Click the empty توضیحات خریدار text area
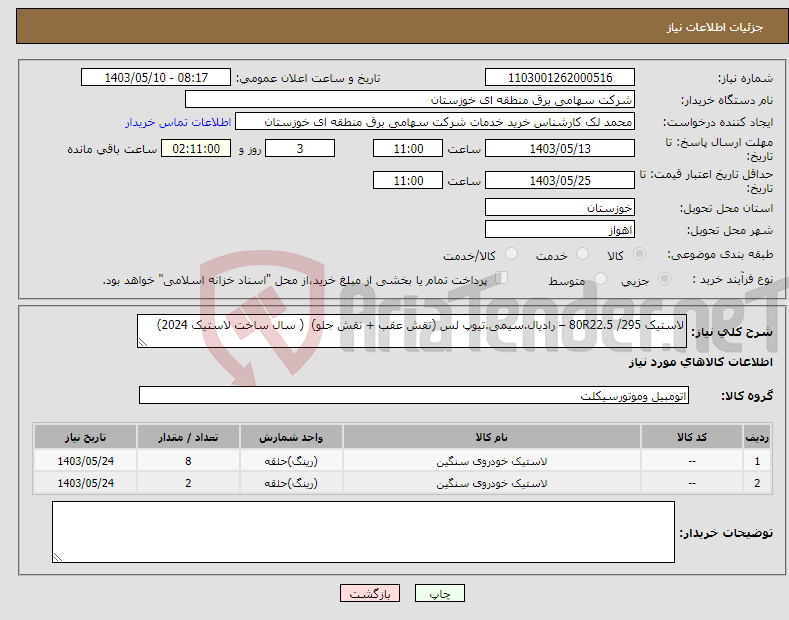 pos(363,532)
